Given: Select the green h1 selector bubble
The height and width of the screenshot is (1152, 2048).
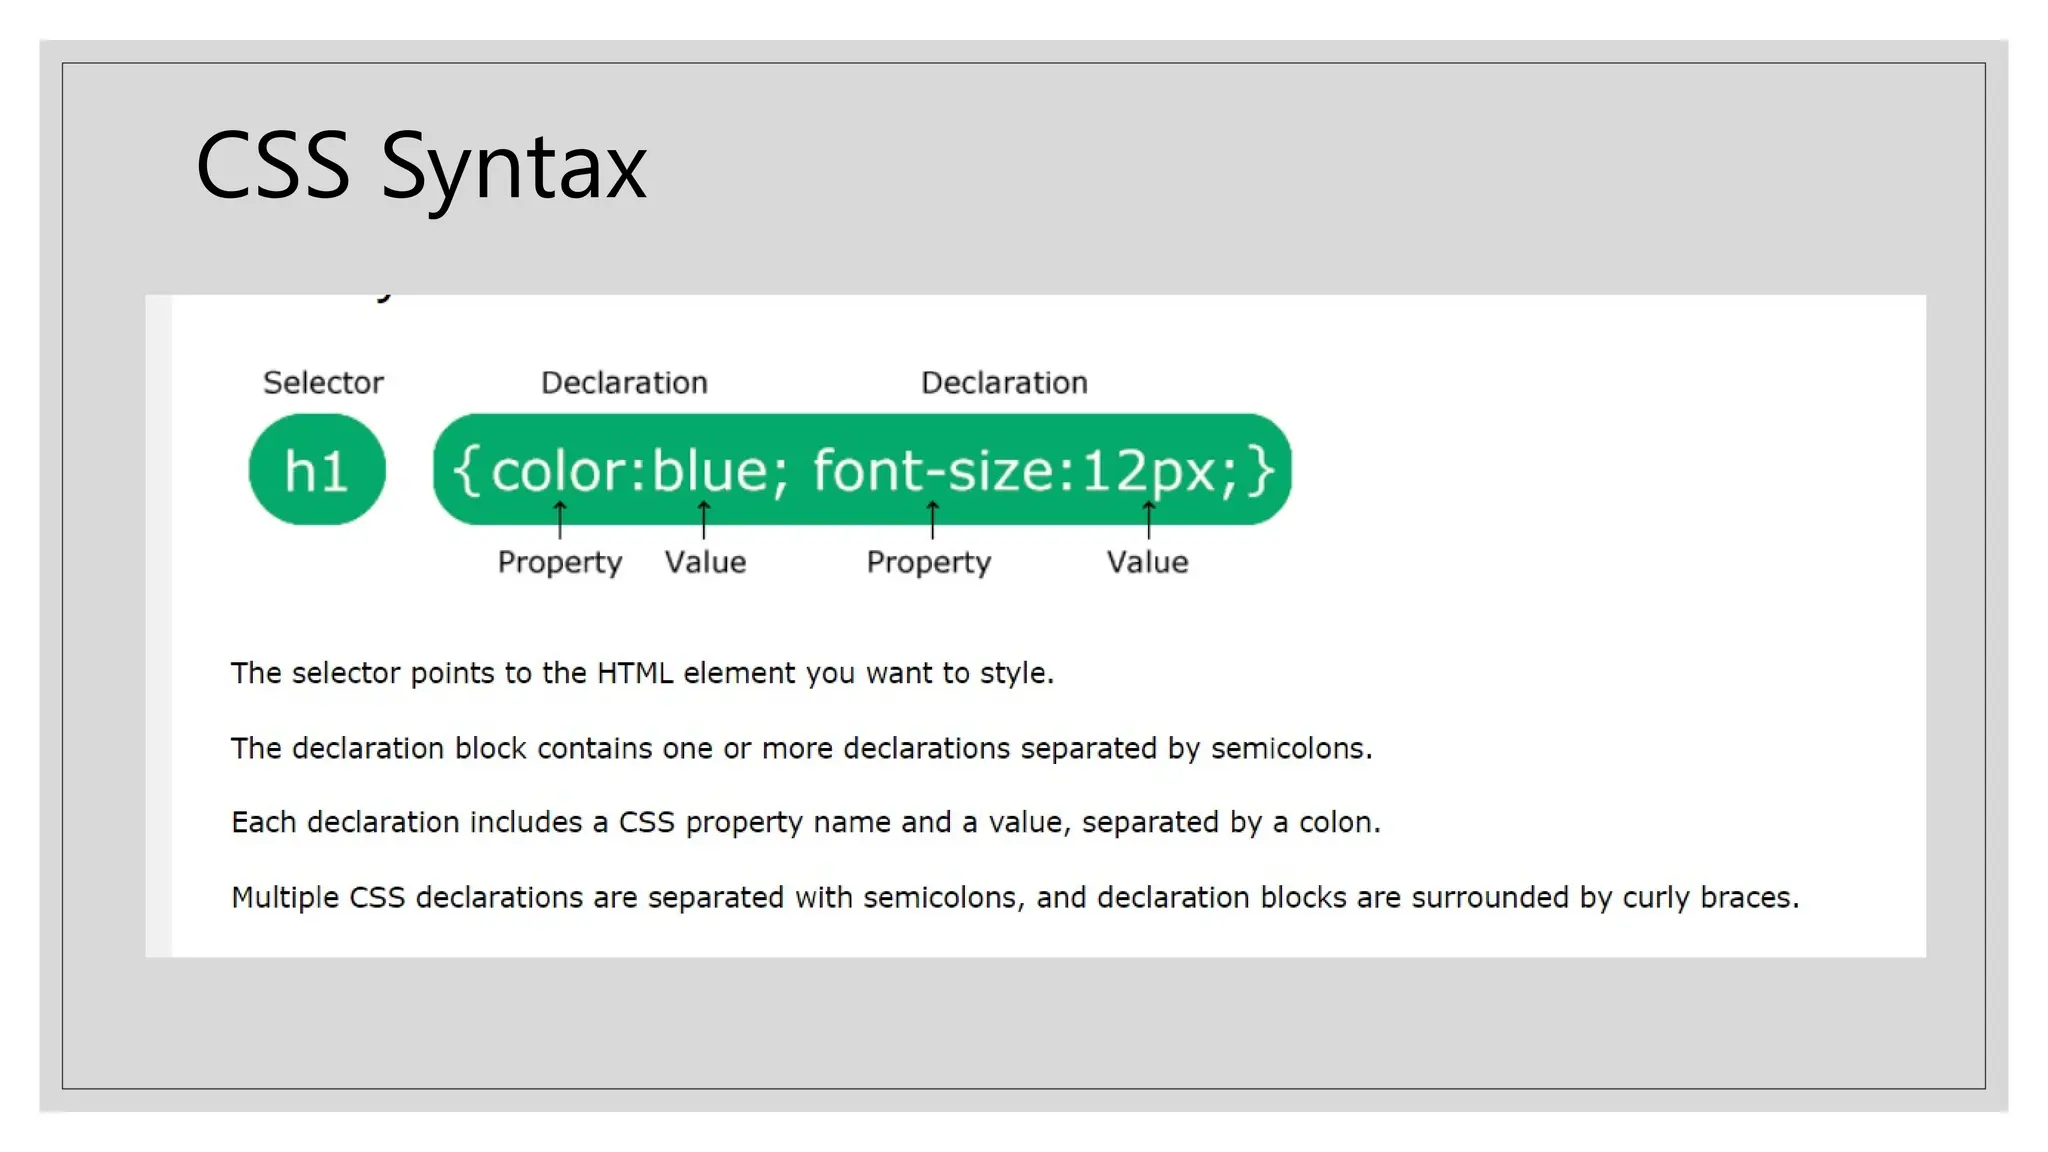Looking at the screenshot, I should (317, 469).
